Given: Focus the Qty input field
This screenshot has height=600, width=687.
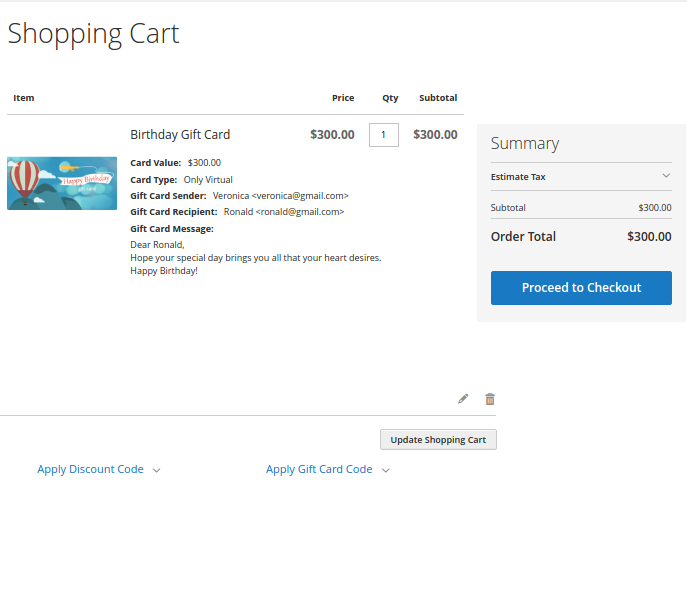Looking at the screenshot, I should tap(383, 135).
